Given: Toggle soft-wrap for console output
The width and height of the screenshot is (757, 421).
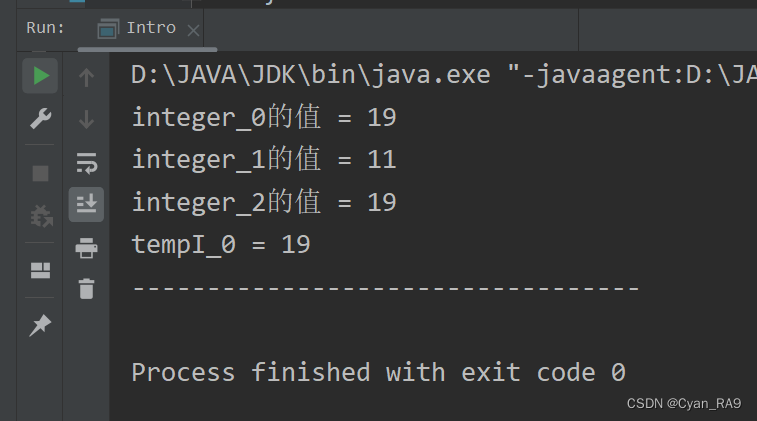Looking at the screenshot, I should tap(86, 163).
